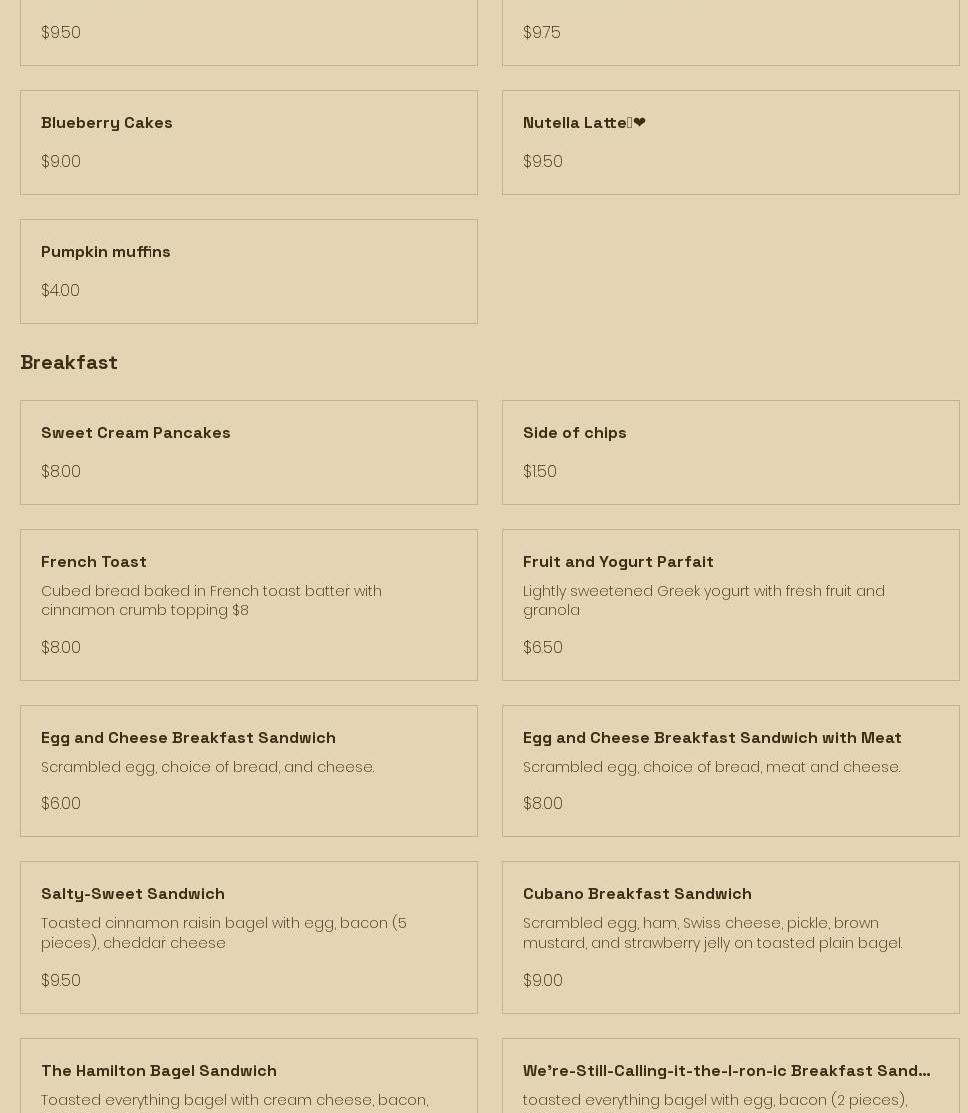Screen dimensions: 968x1113
Task: Click the heart emoji beside Nutella Latte
Action: pyautogui.click(x=639, y=123)
